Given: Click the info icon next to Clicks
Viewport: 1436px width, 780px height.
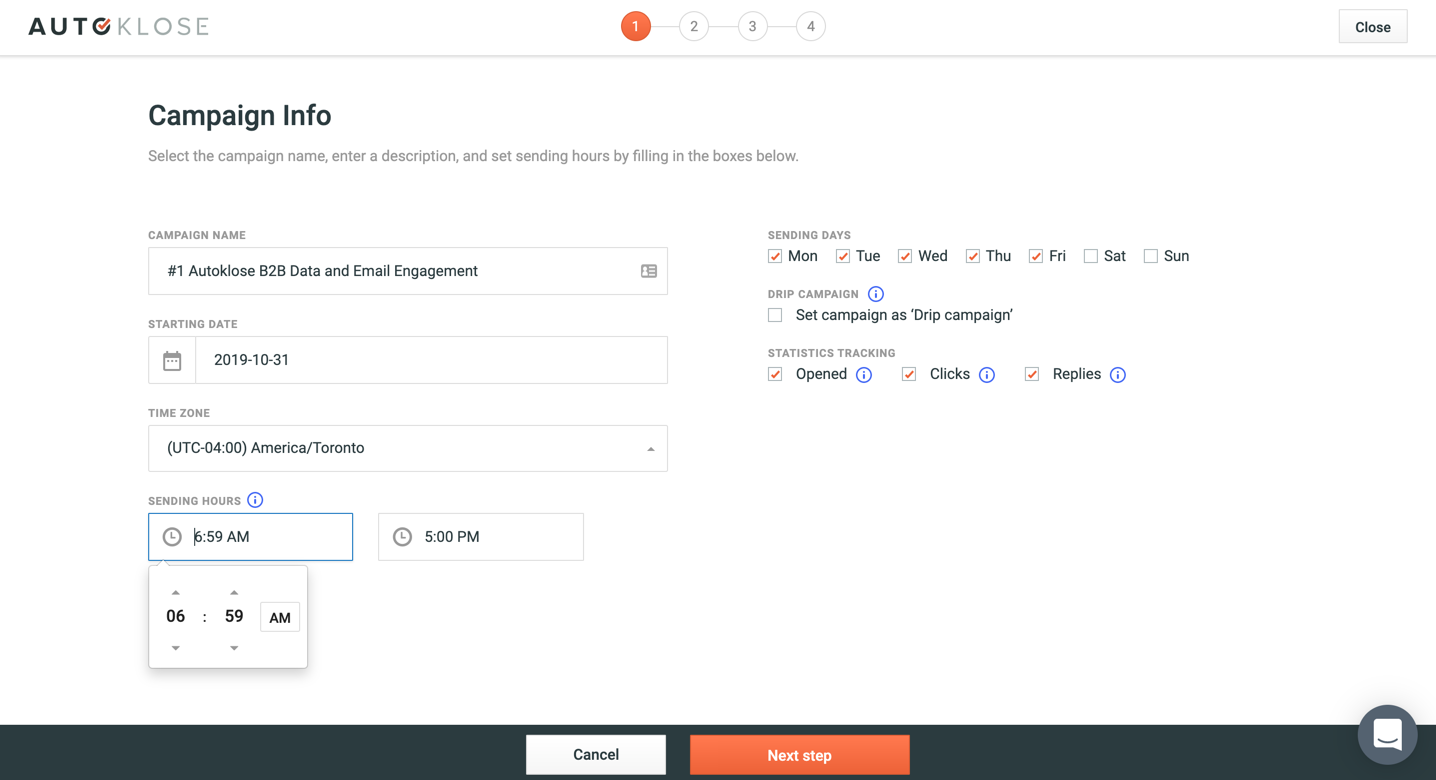Looking at the screenshot, I should click(x=987, y=375).
